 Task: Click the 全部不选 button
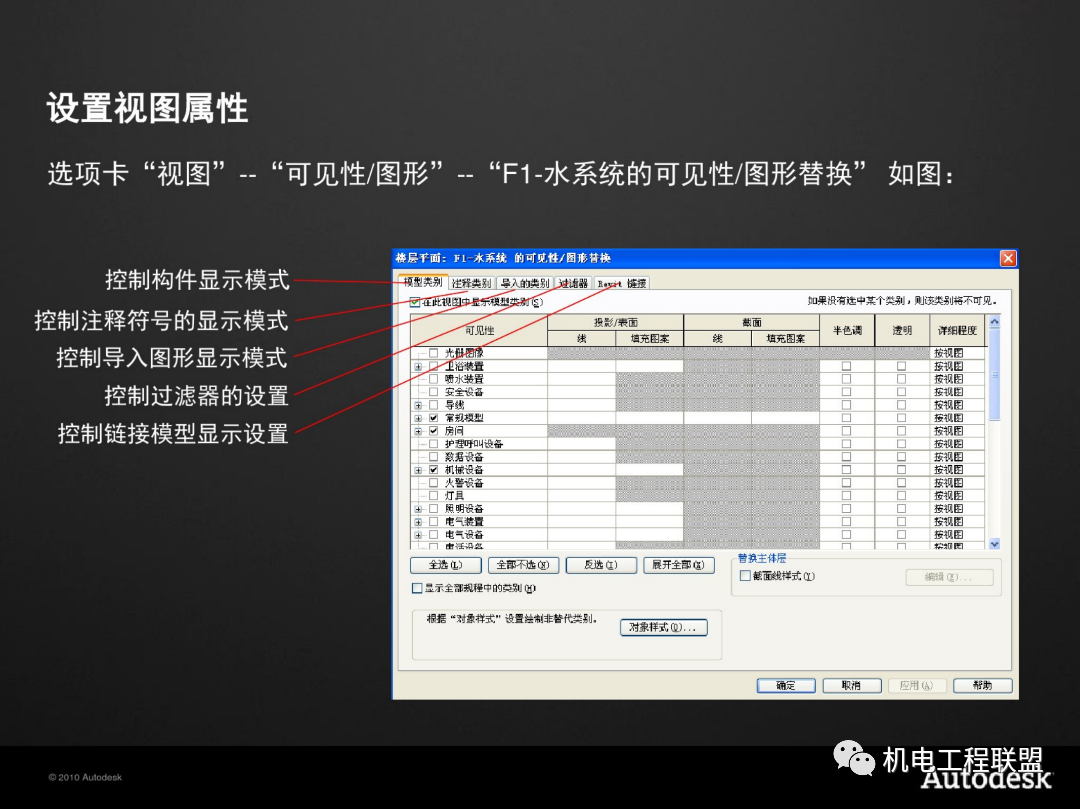(523, 565)
